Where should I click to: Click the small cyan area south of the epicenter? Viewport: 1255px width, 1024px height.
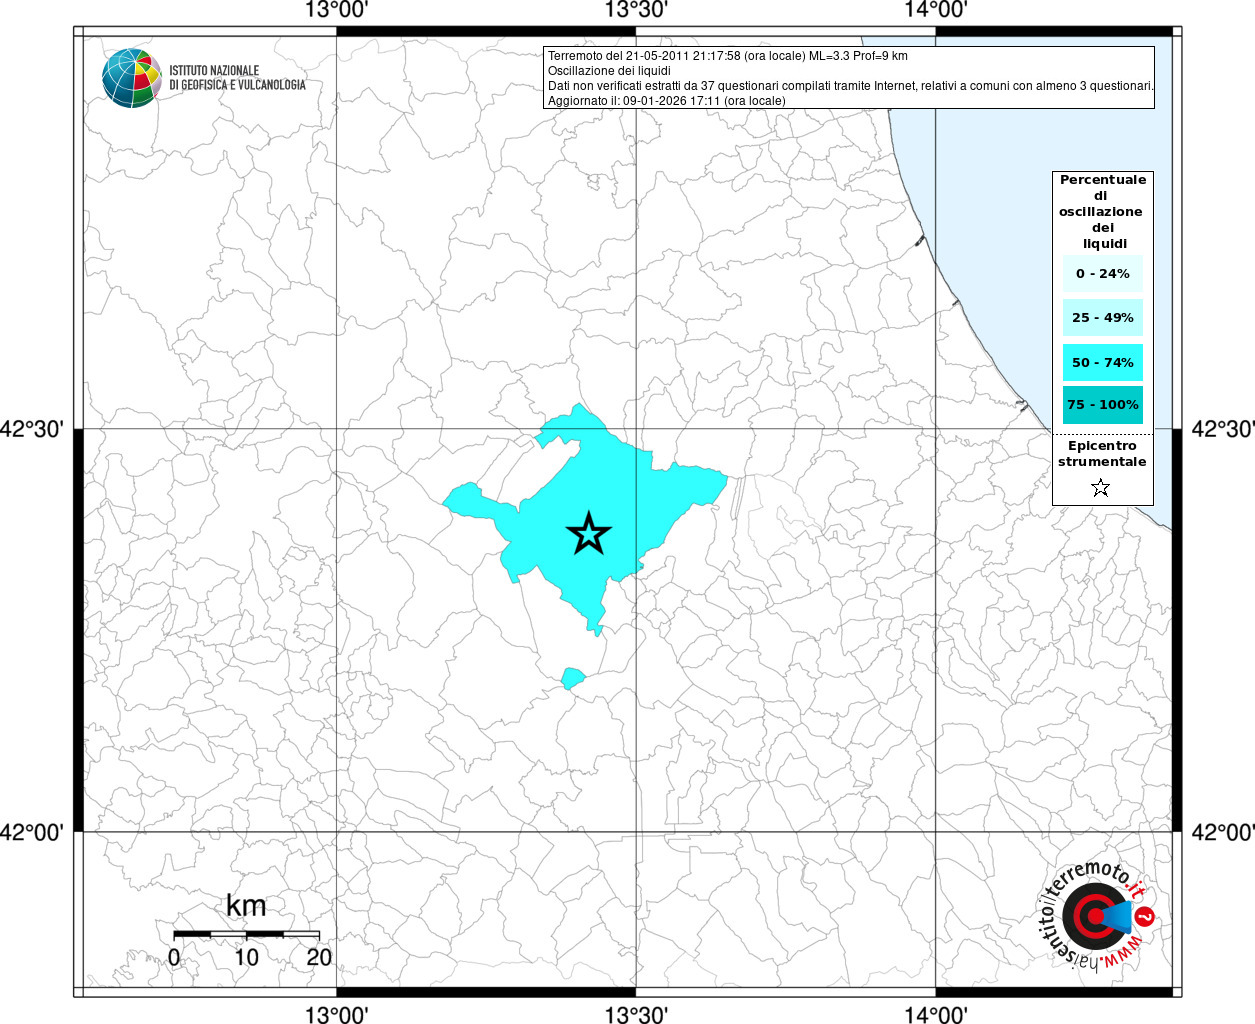pos(572,679)
